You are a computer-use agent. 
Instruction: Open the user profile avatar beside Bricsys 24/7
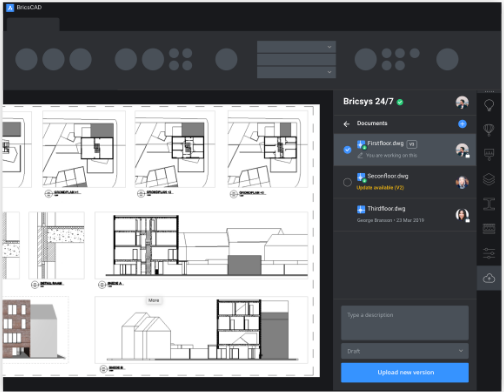tap(462, 102)
